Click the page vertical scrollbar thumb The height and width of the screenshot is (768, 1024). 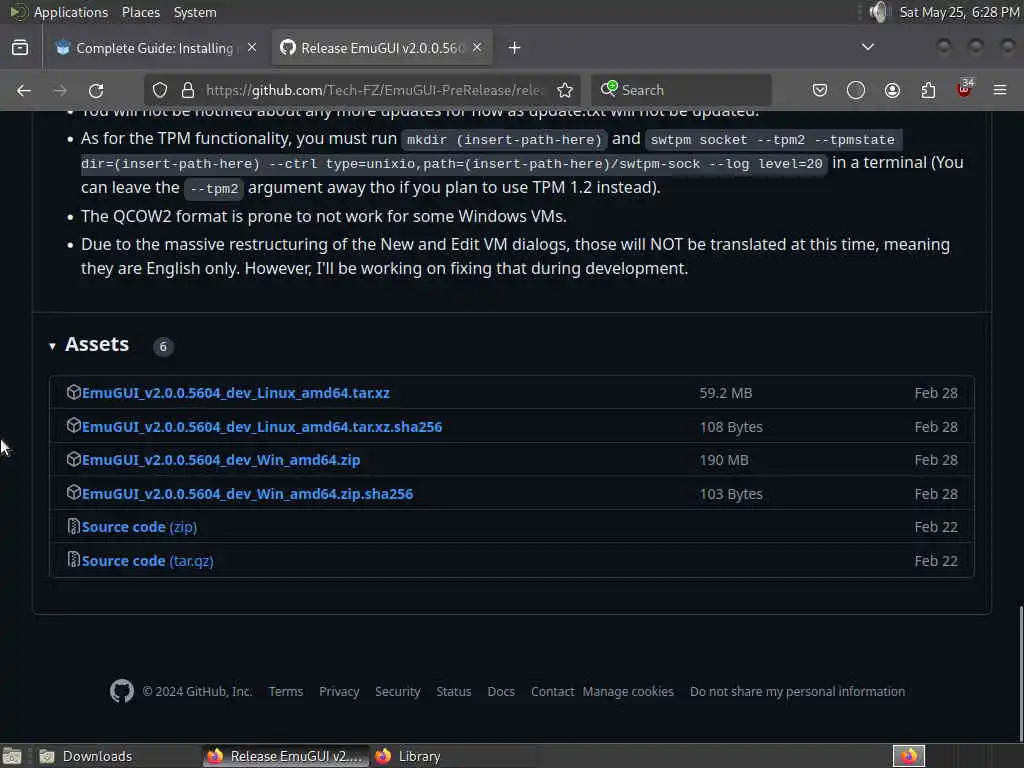1021,673
